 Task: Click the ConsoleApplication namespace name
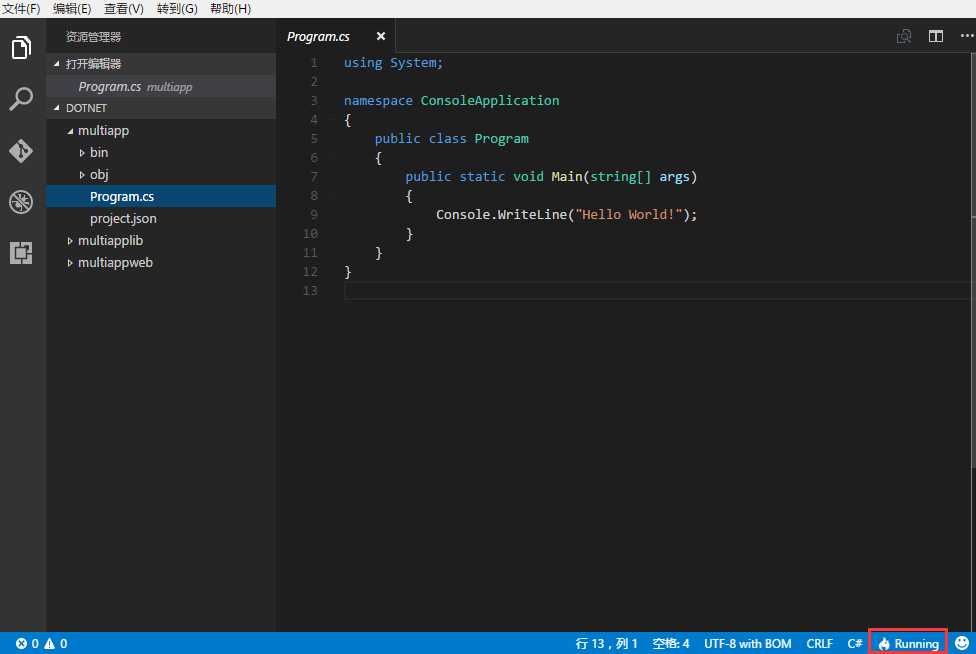(490, 101)
